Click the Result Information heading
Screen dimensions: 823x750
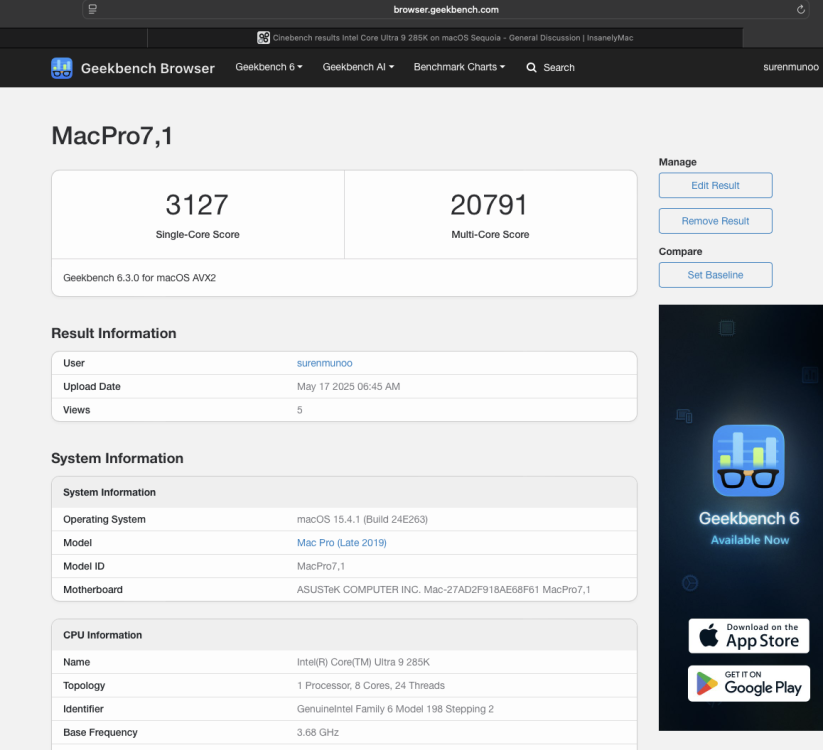114,333
